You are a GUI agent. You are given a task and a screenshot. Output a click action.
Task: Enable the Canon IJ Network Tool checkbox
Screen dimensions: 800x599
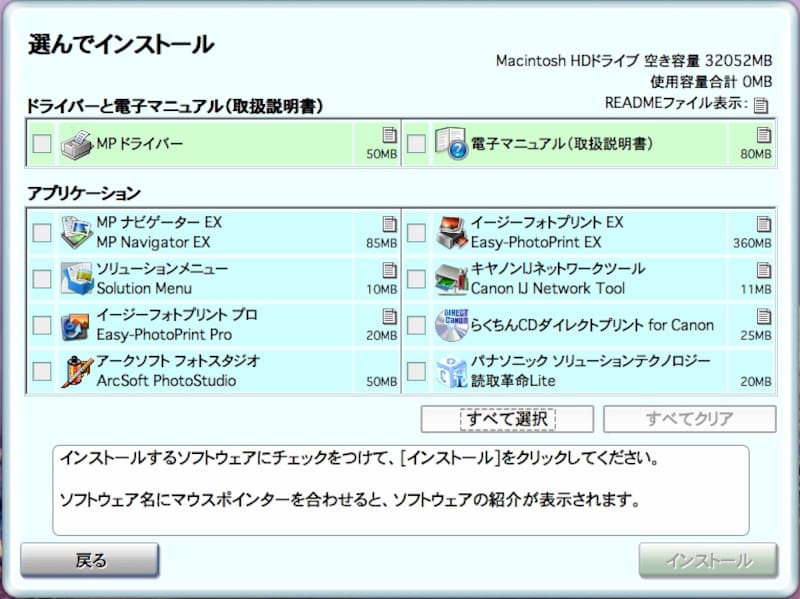click(416, 278)
